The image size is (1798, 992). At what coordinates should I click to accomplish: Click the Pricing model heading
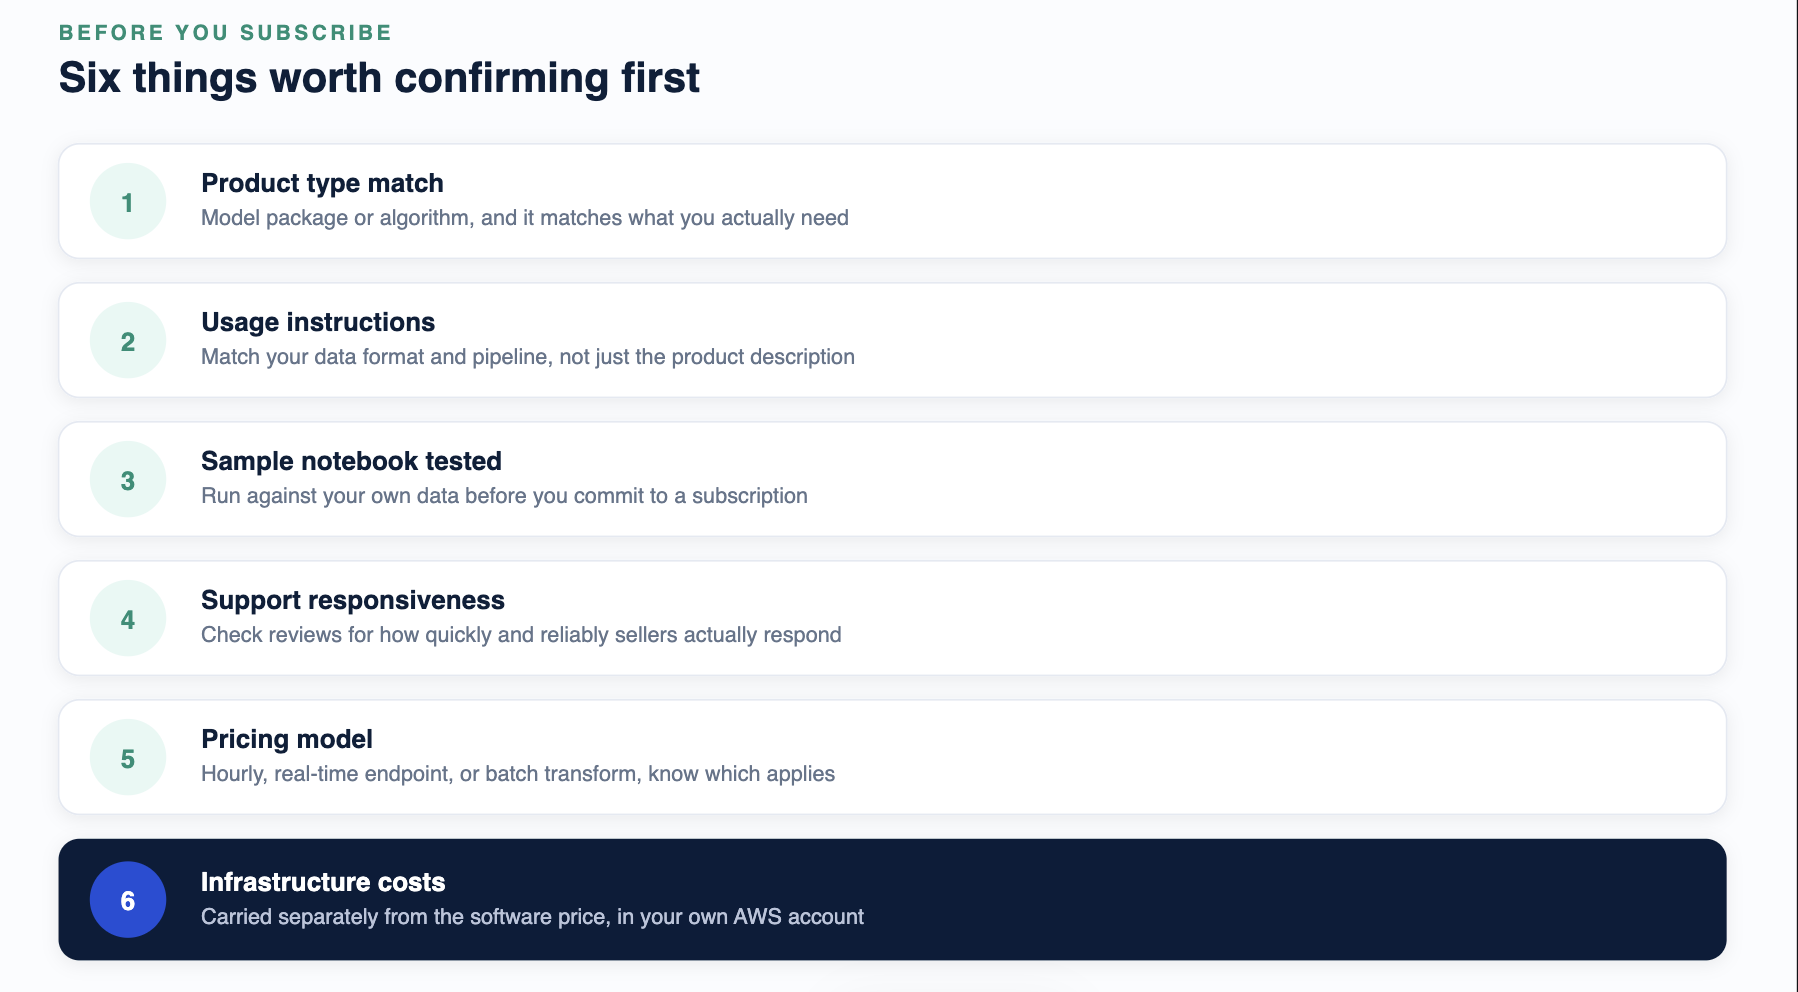(x=287, y=739)
